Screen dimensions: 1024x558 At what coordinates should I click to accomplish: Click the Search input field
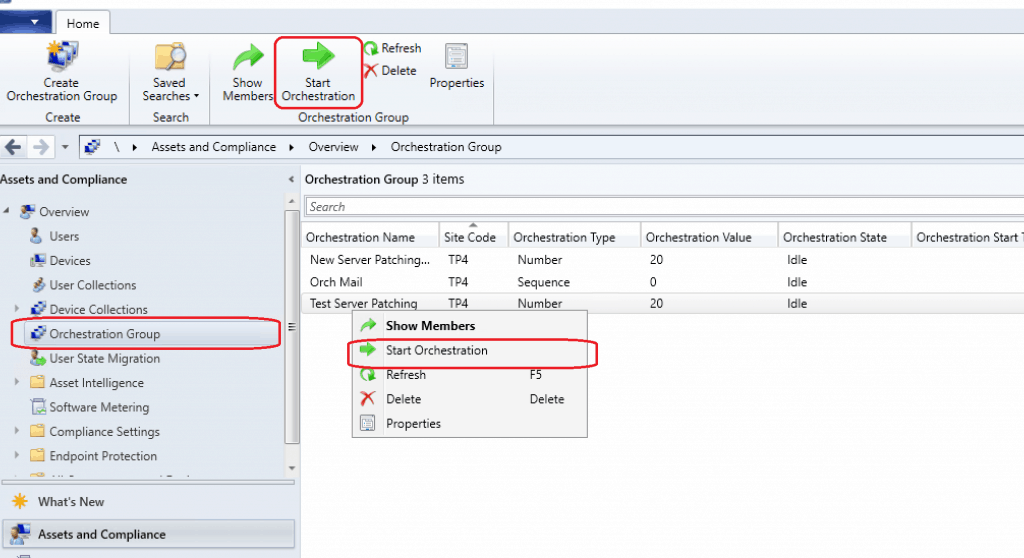tap(660, 207)
